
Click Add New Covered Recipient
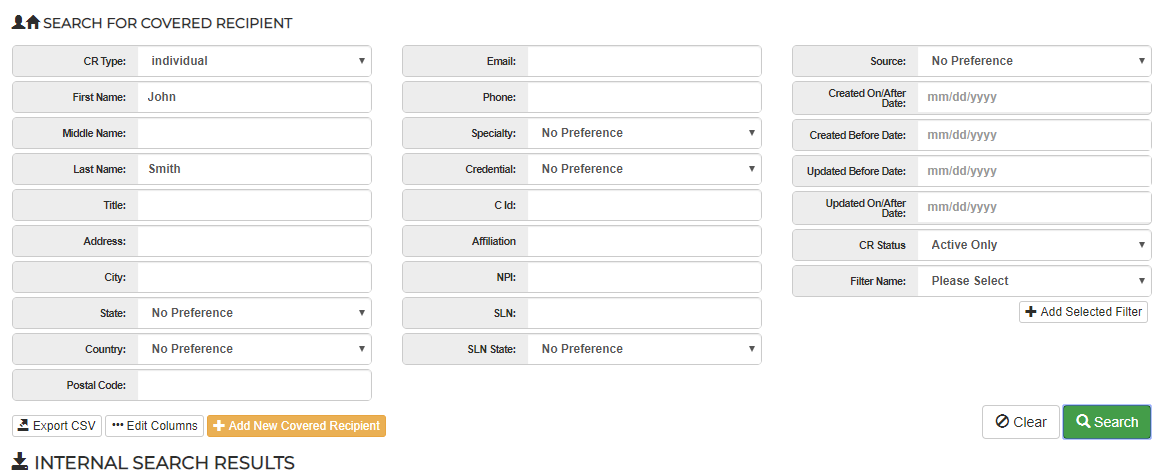pyautogui.click(x=296, y=426)
